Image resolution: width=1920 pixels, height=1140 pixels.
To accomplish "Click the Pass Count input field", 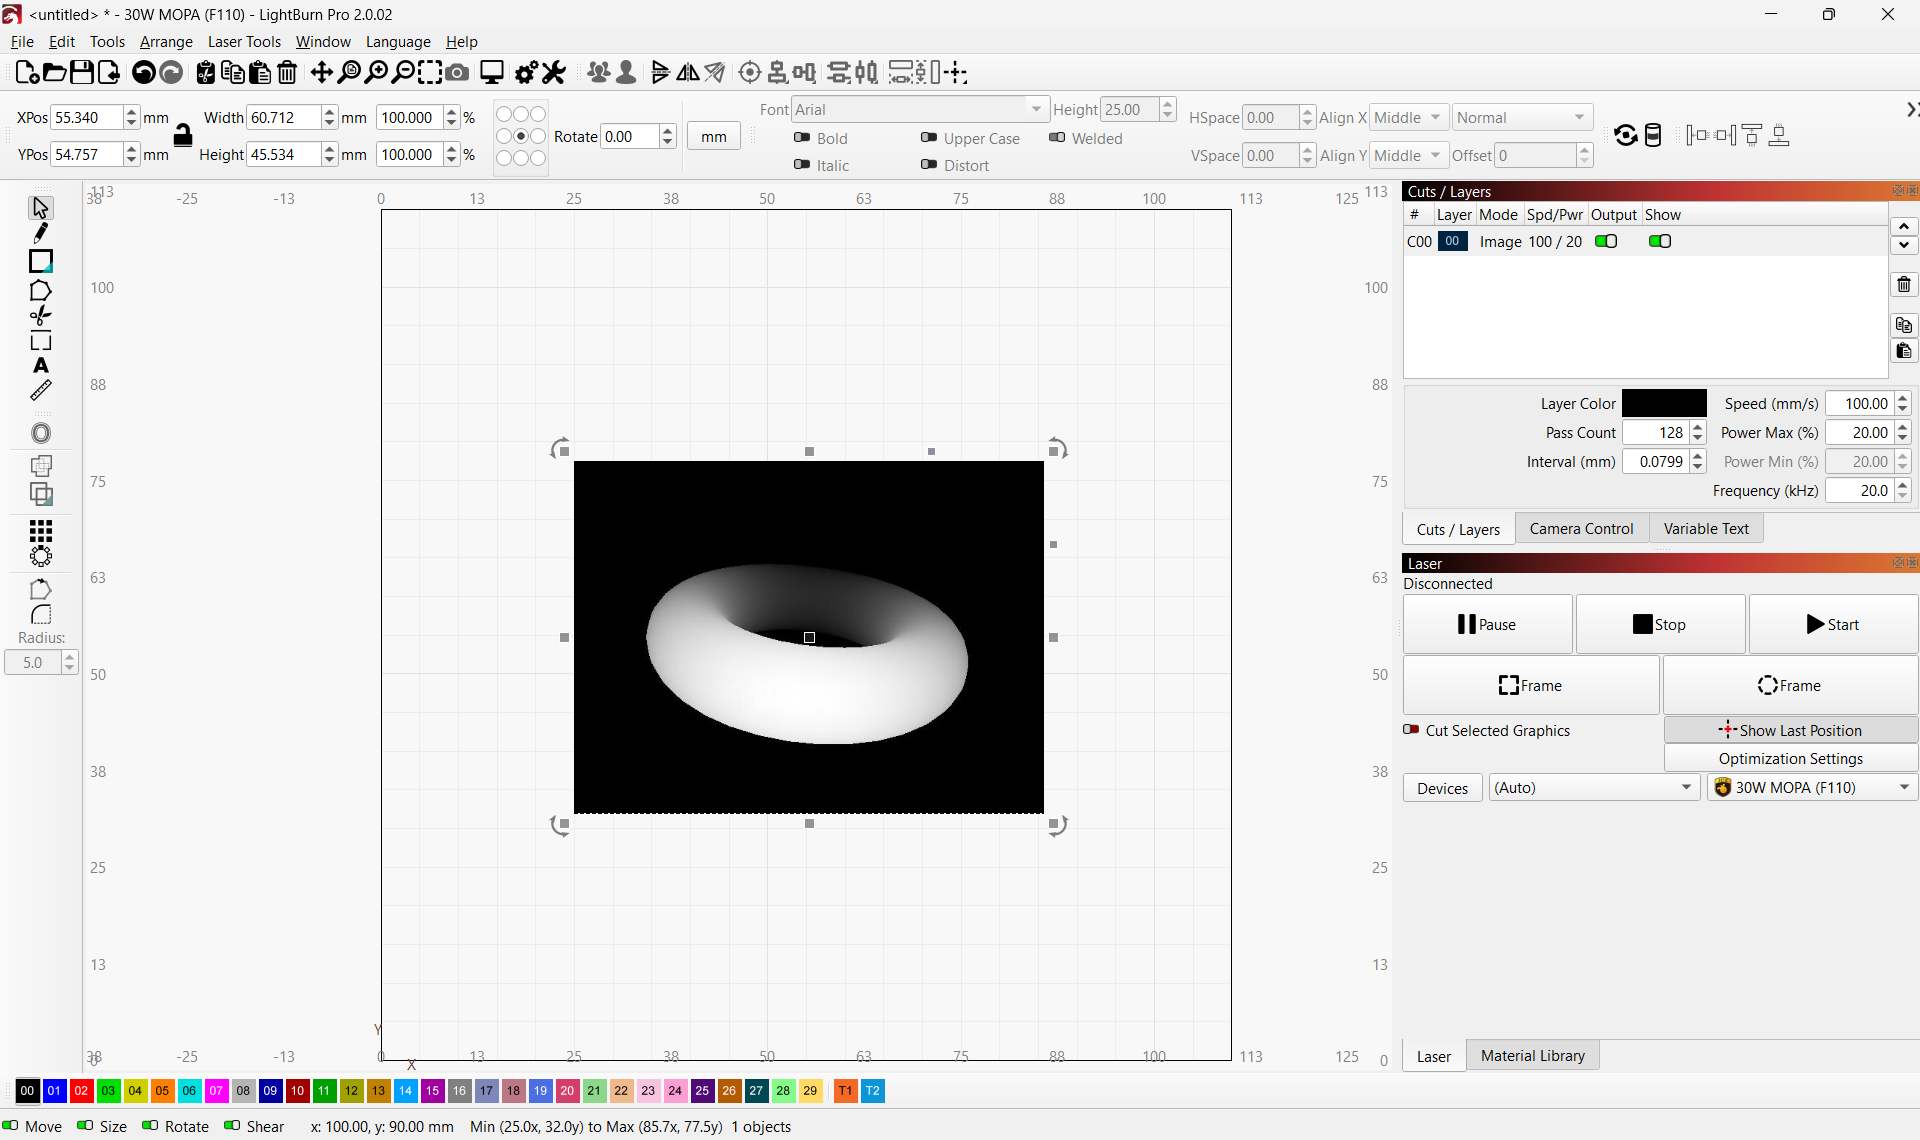I will (x=1656, y=433).
